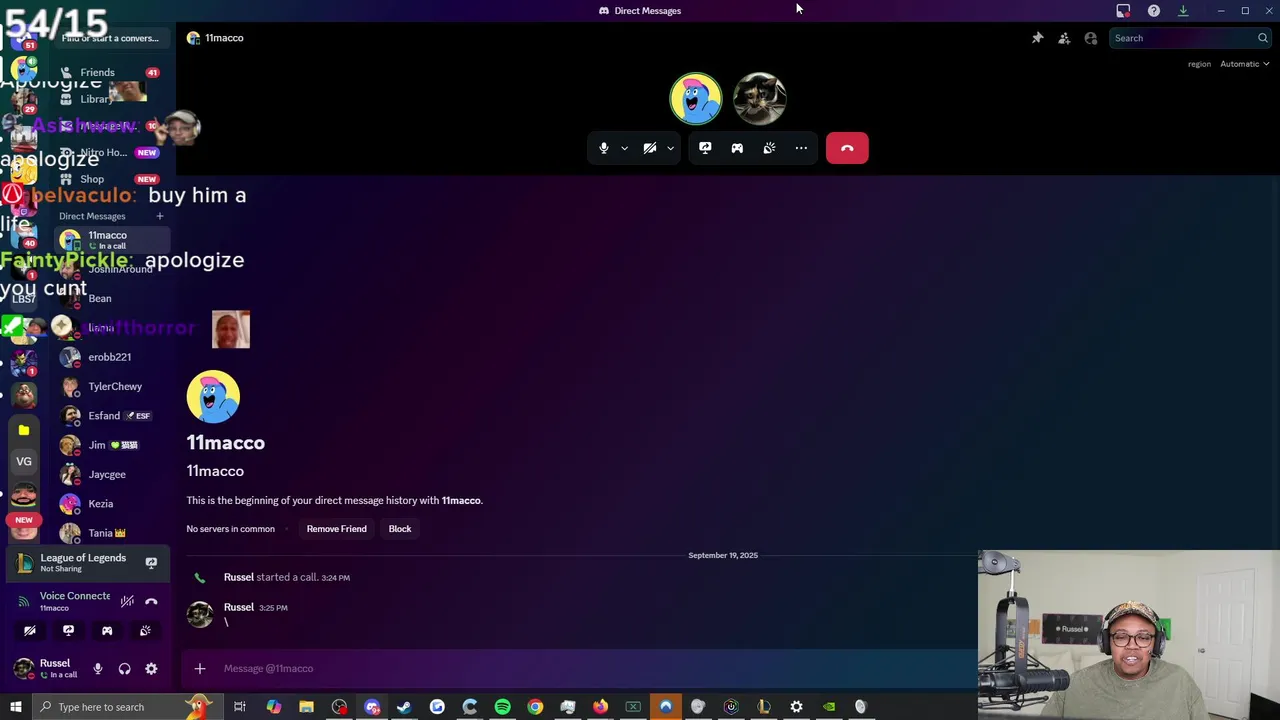
Task: Click Russel's avatar on the message
Action: click(200, 614)
